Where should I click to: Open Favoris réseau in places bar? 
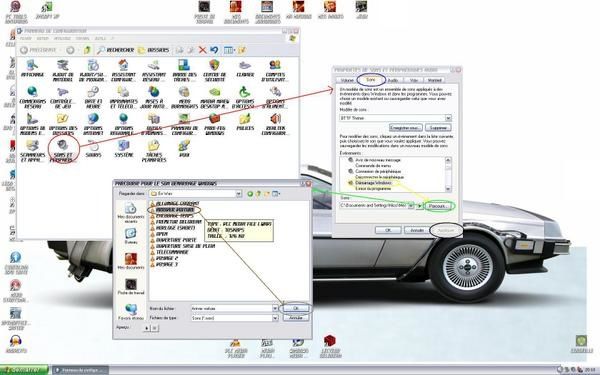click(x=131, y=312)
